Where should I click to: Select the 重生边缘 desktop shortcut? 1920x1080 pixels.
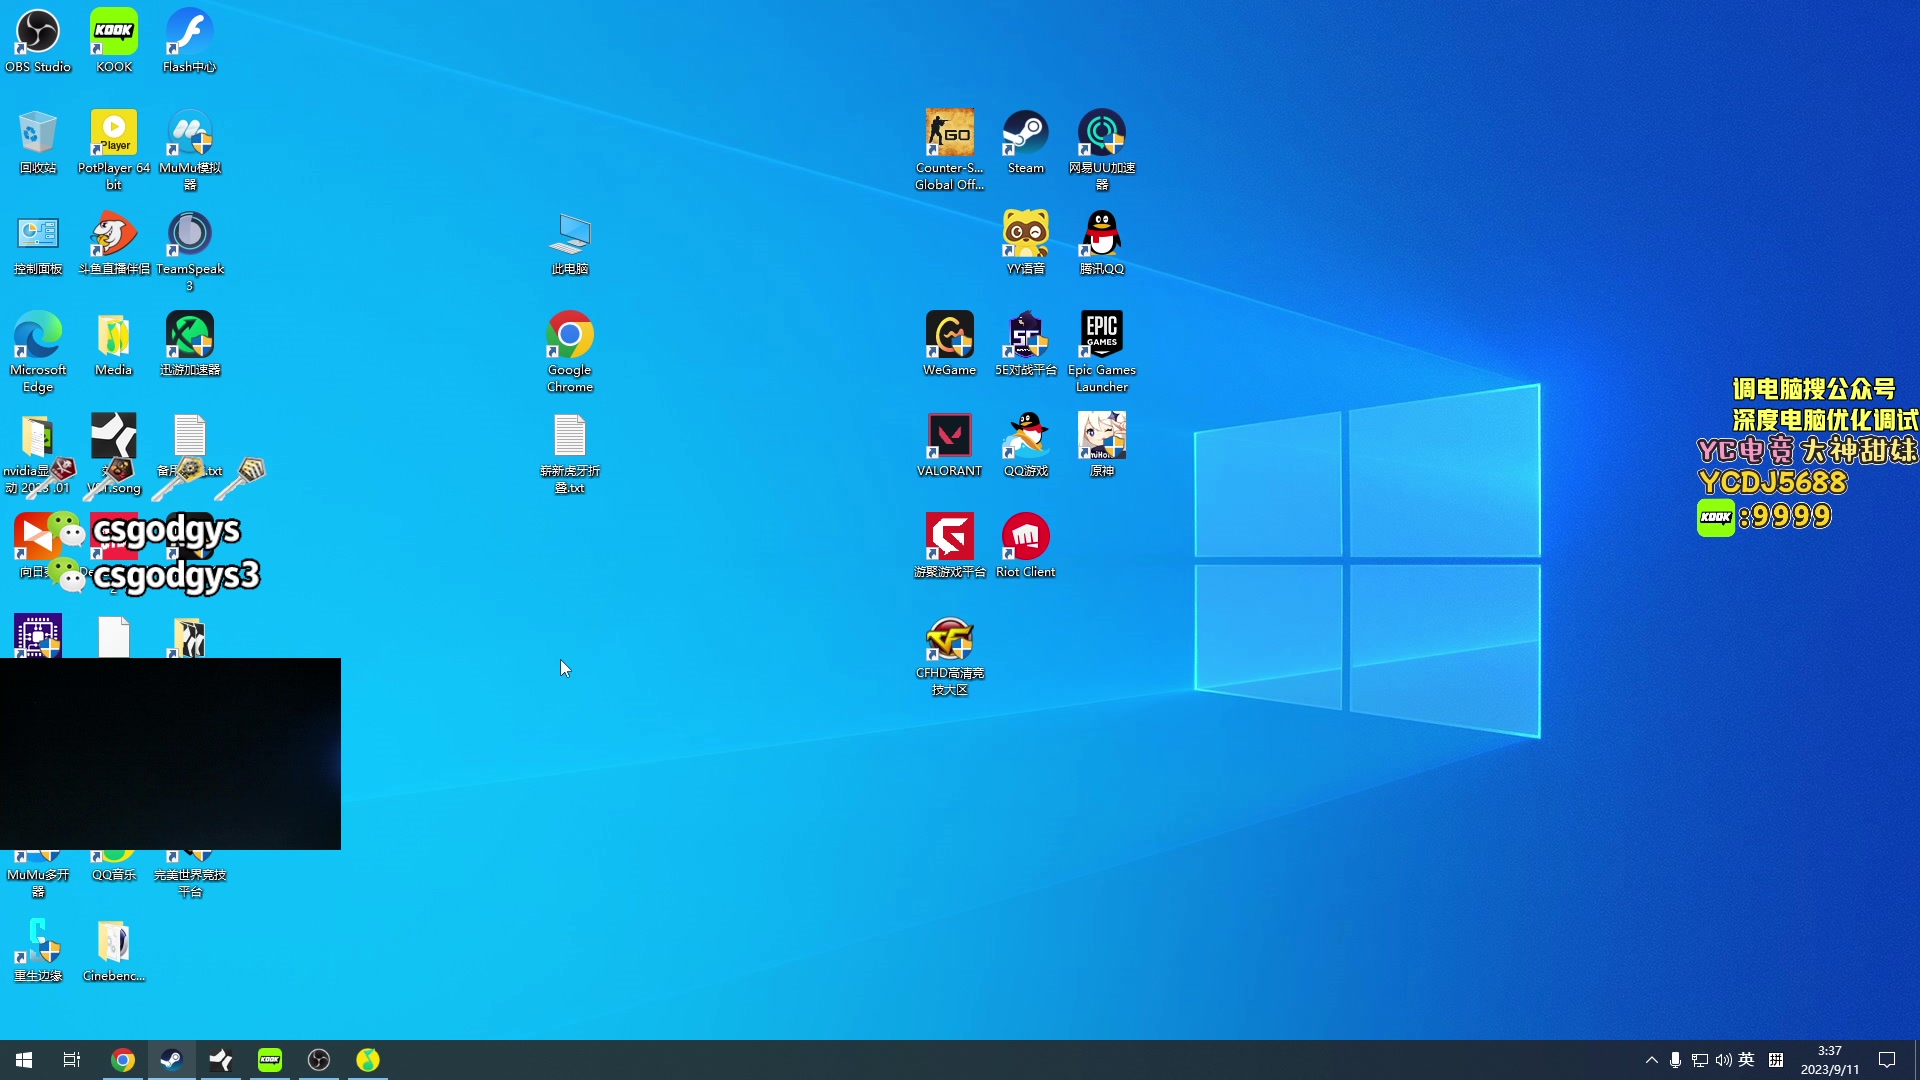tap(38, 950)
